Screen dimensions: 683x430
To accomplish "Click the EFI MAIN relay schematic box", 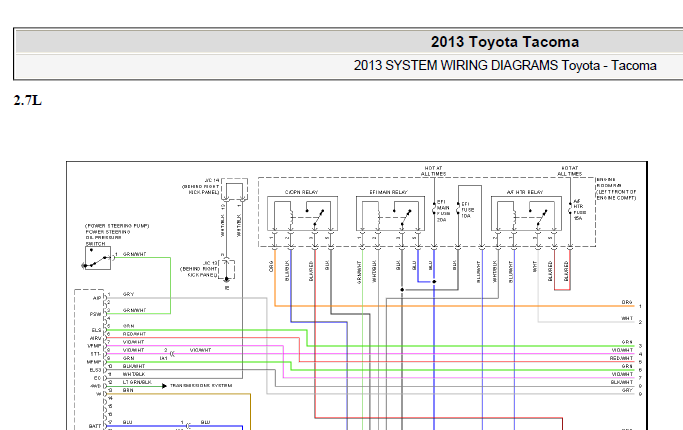I will pos(390,213).
